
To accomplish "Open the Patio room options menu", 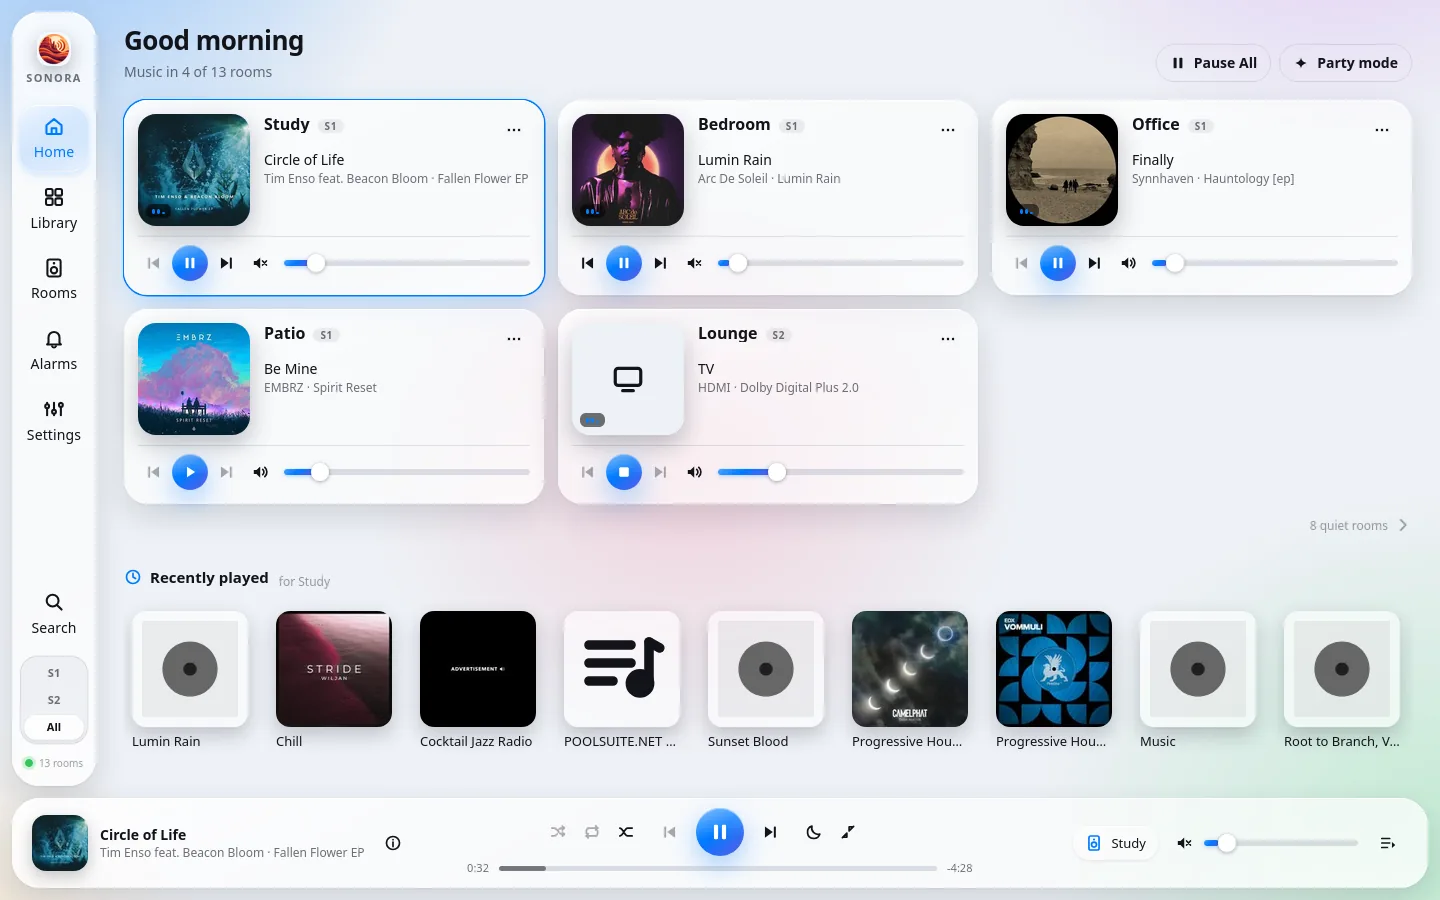I will point(514,339).
